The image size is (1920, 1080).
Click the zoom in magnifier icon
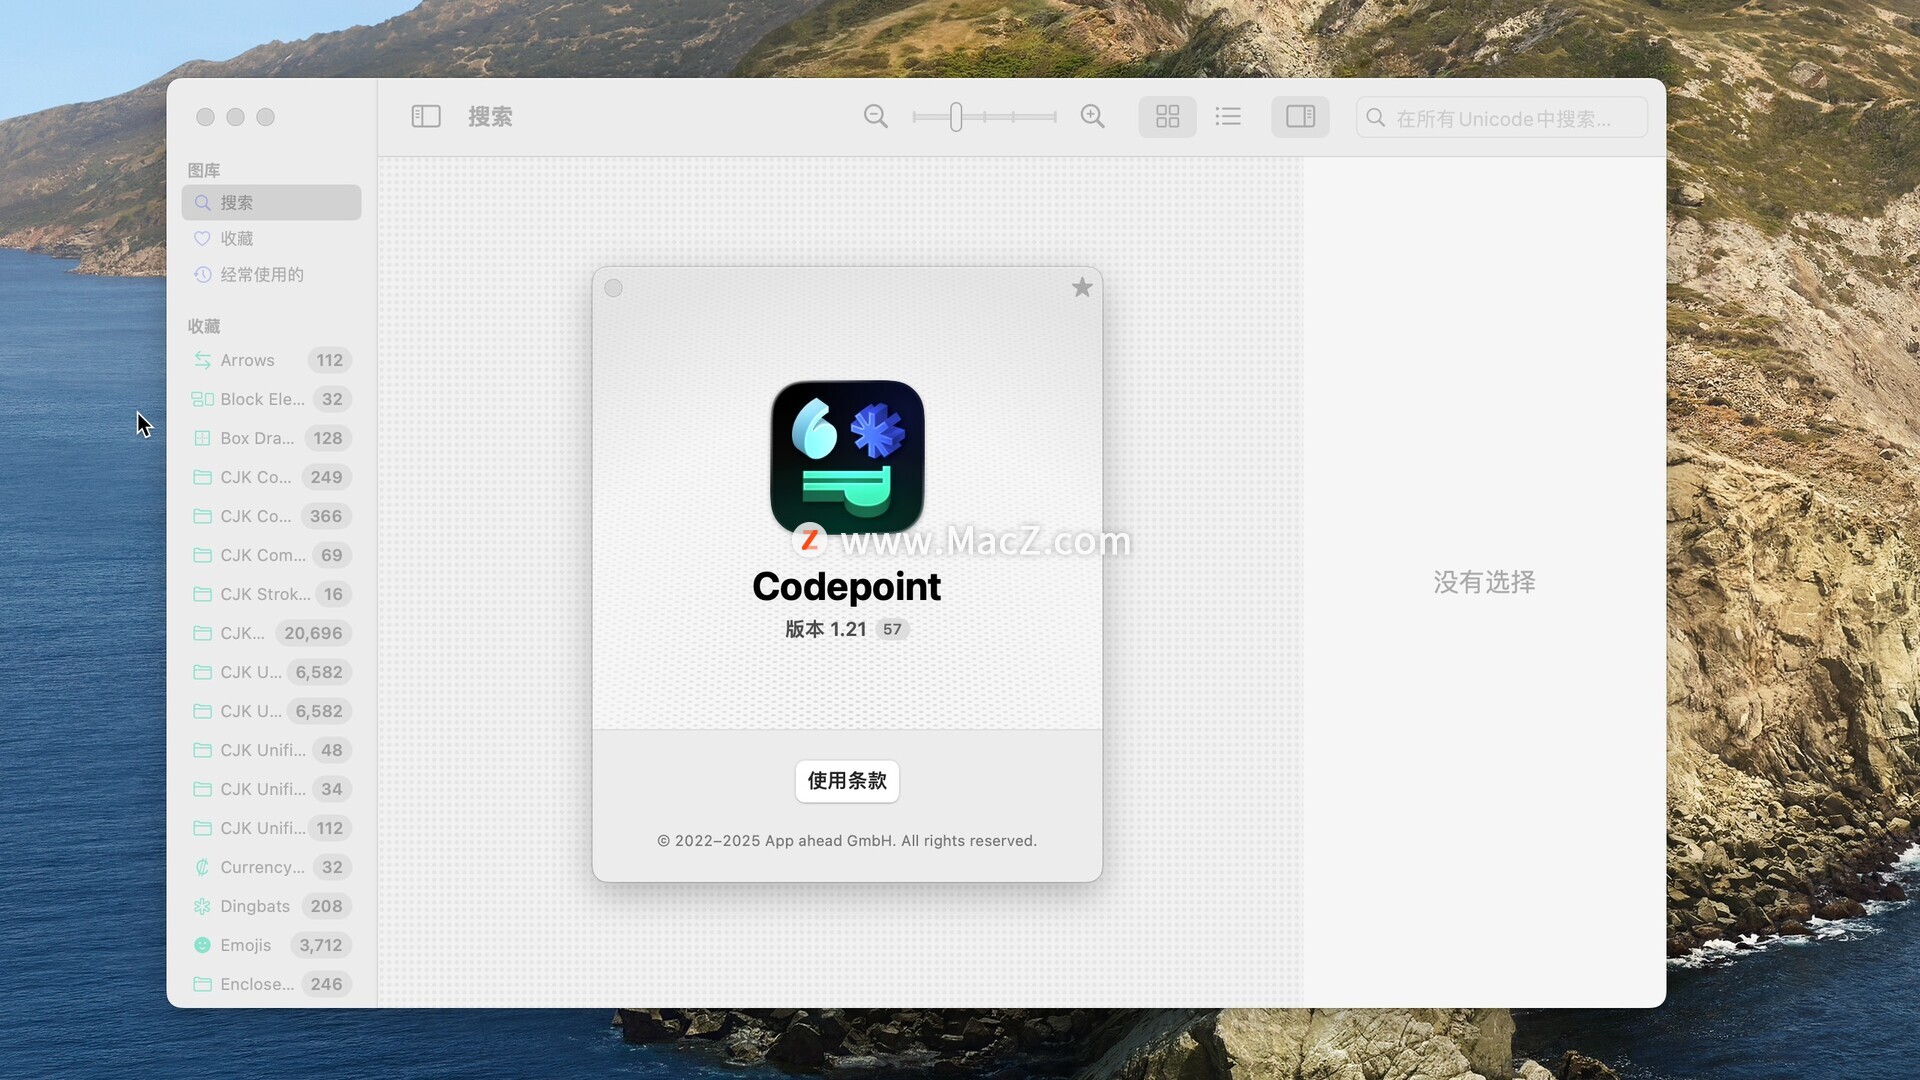coord(1092,117)
